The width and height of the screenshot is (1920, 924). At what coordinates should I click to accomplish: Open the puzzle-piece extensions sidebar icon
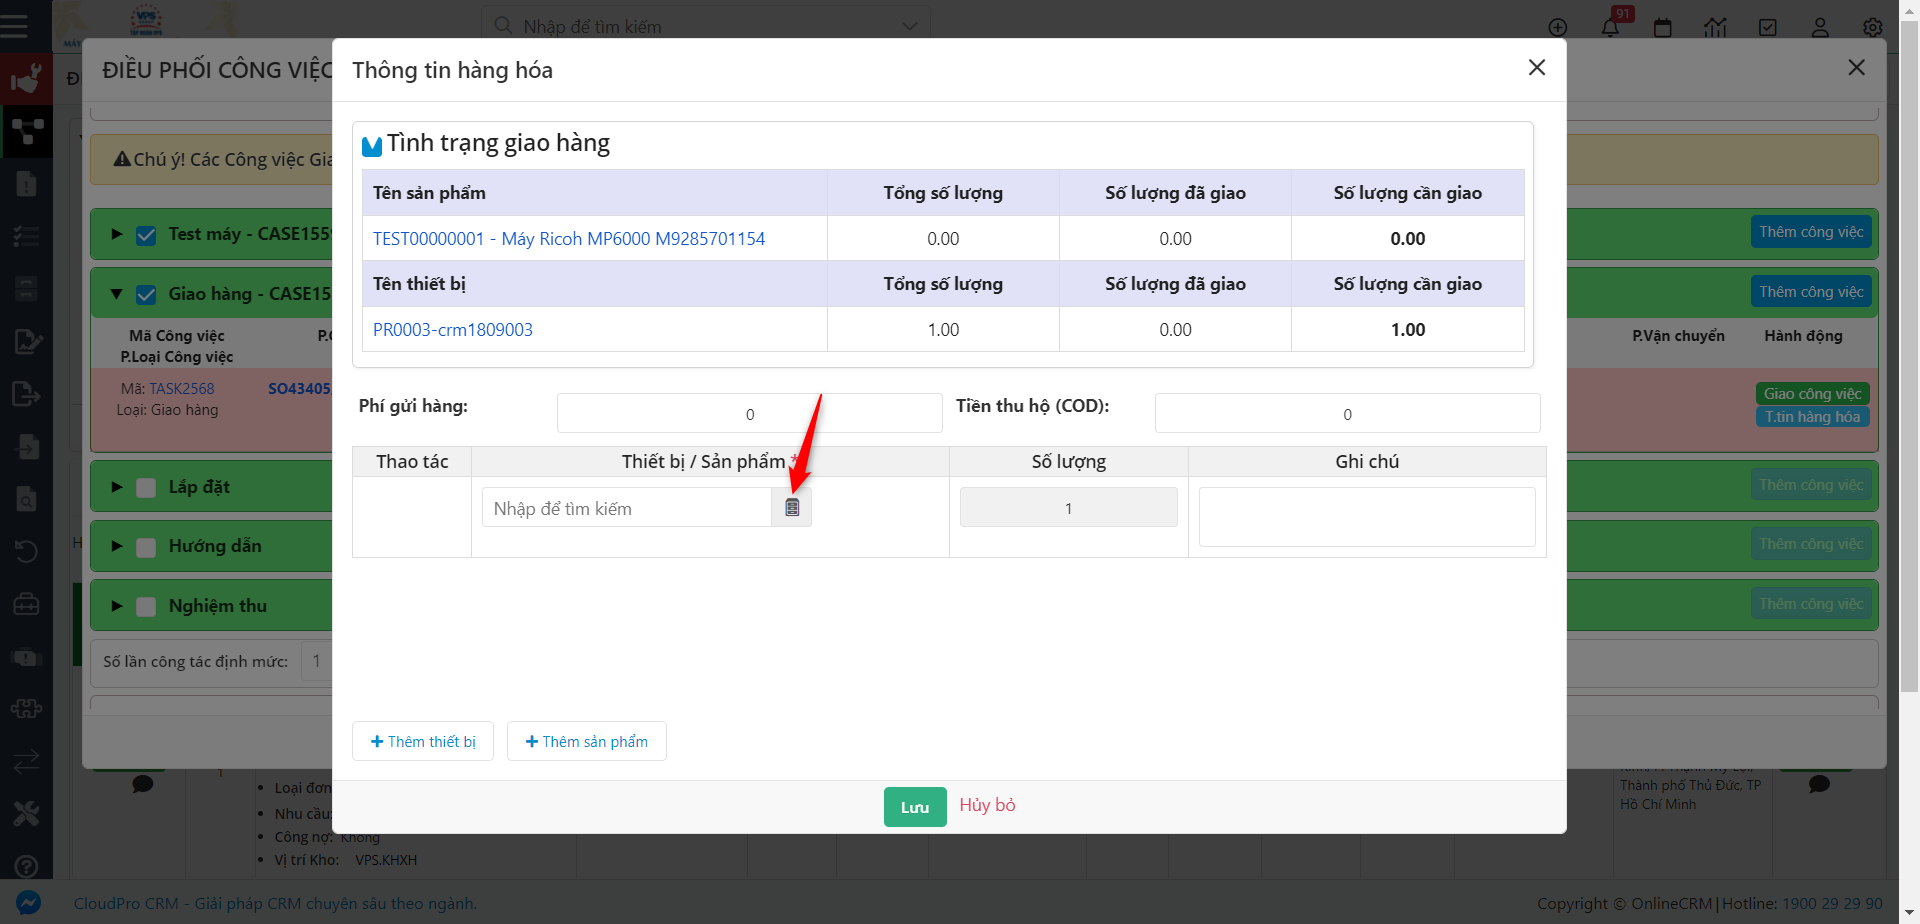(x=26, y=708)
